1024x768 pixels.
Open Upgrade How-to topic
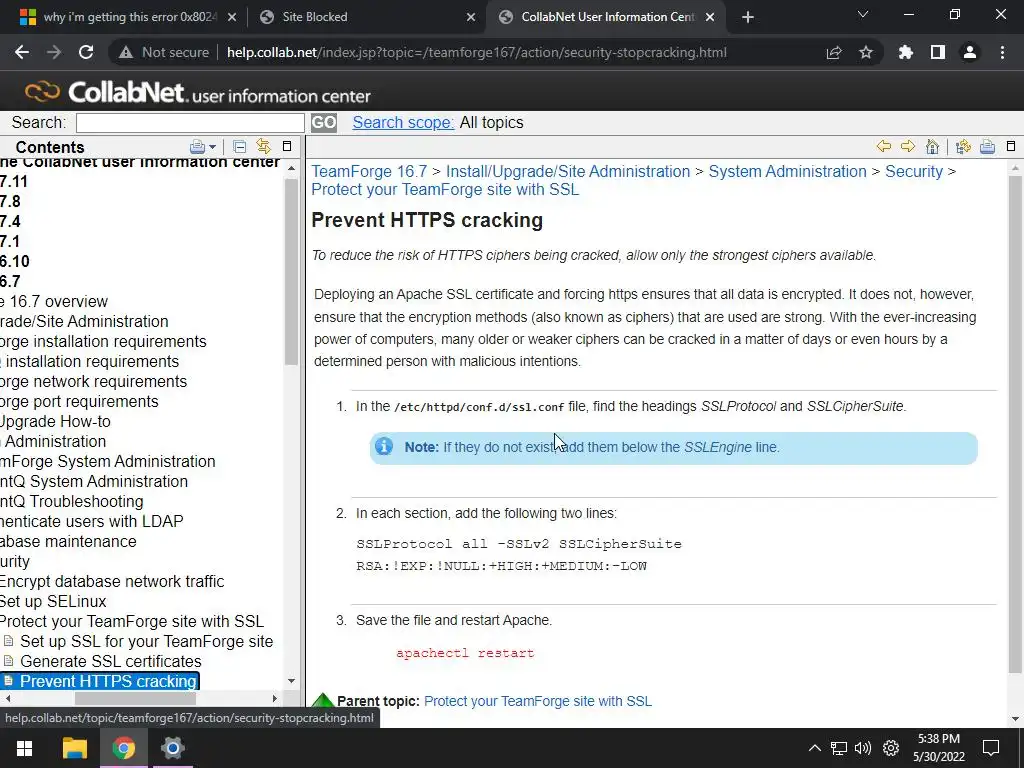click(56, 421)
